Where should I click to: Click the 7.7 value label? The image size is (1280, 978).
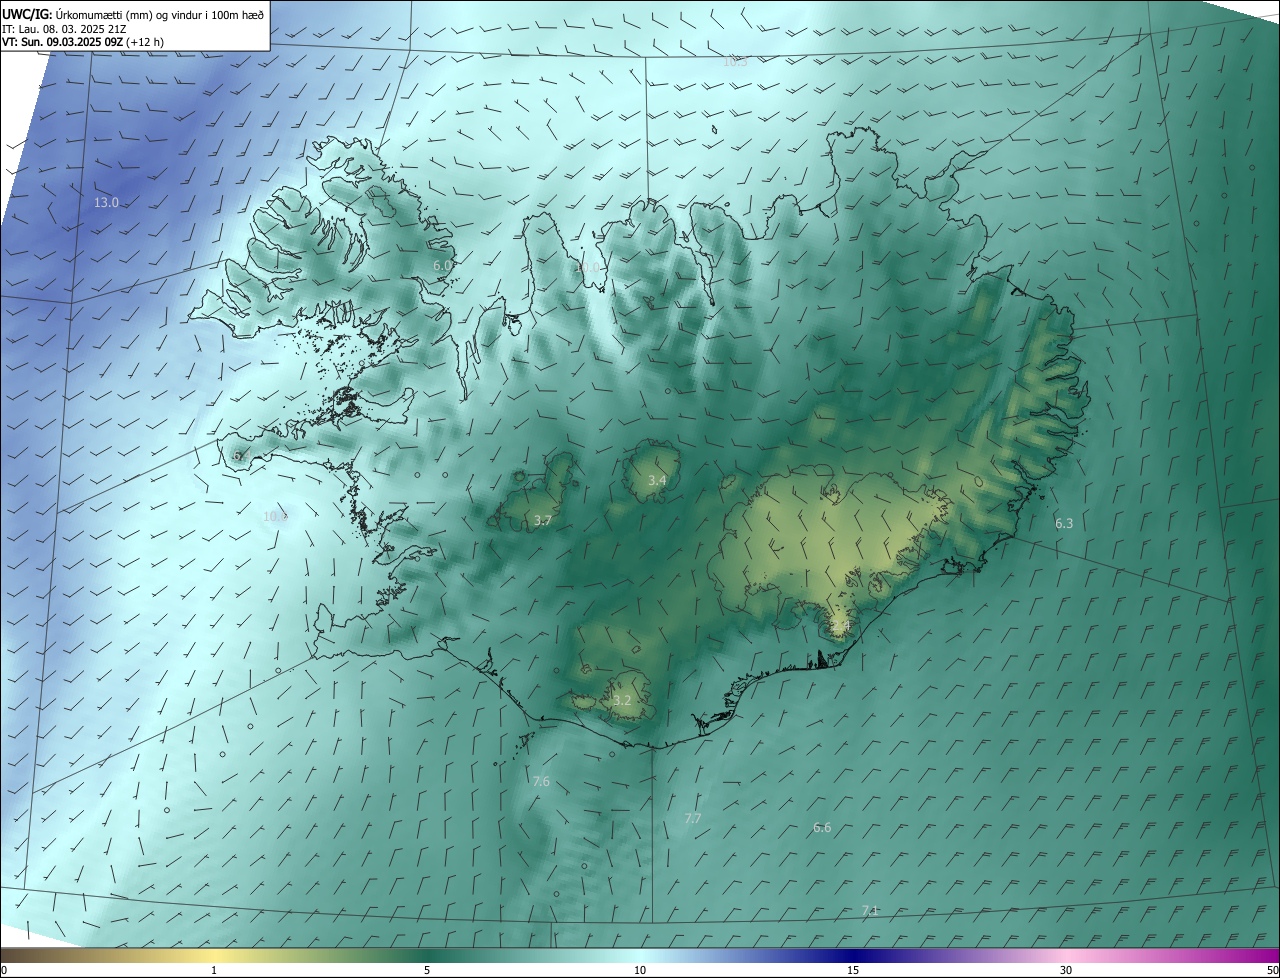click(693, 818)
